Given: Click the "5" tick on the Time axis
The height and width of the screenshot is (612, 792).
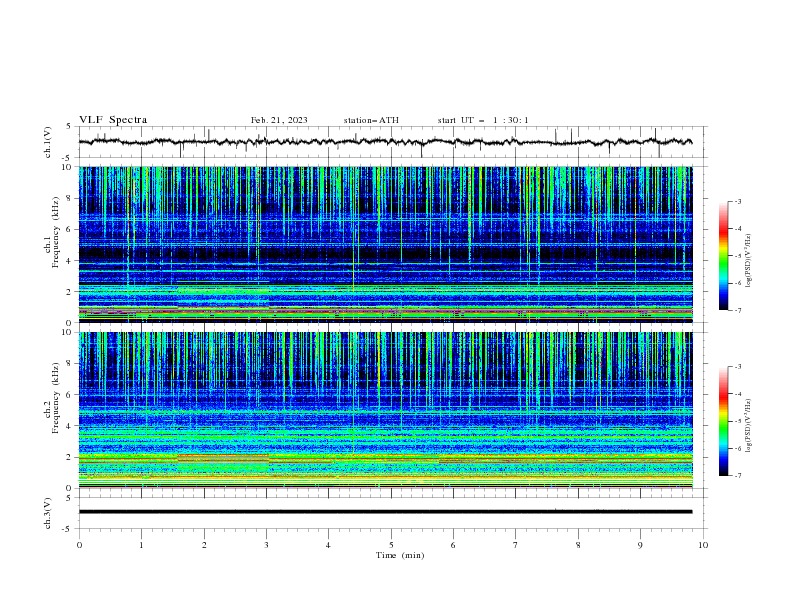Looking at the screenshot, I should pos(391,545).
